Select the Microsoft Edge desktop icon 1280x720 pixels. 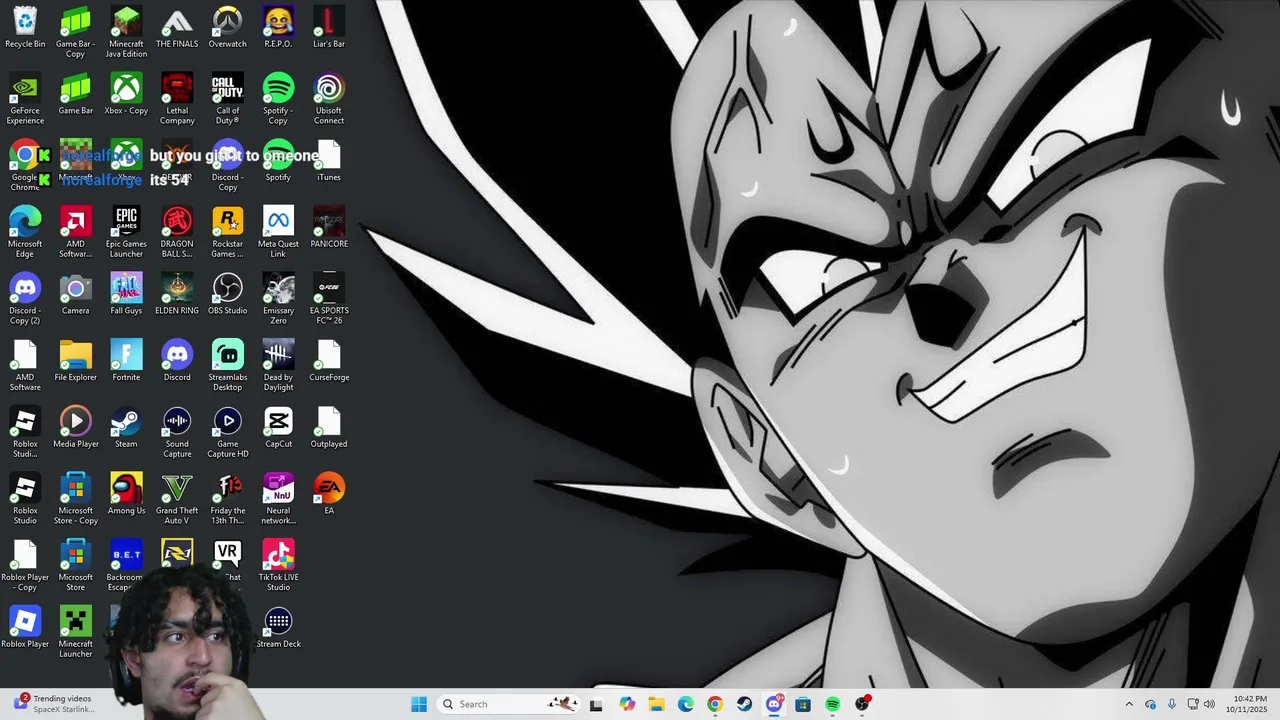click(25, 233)
